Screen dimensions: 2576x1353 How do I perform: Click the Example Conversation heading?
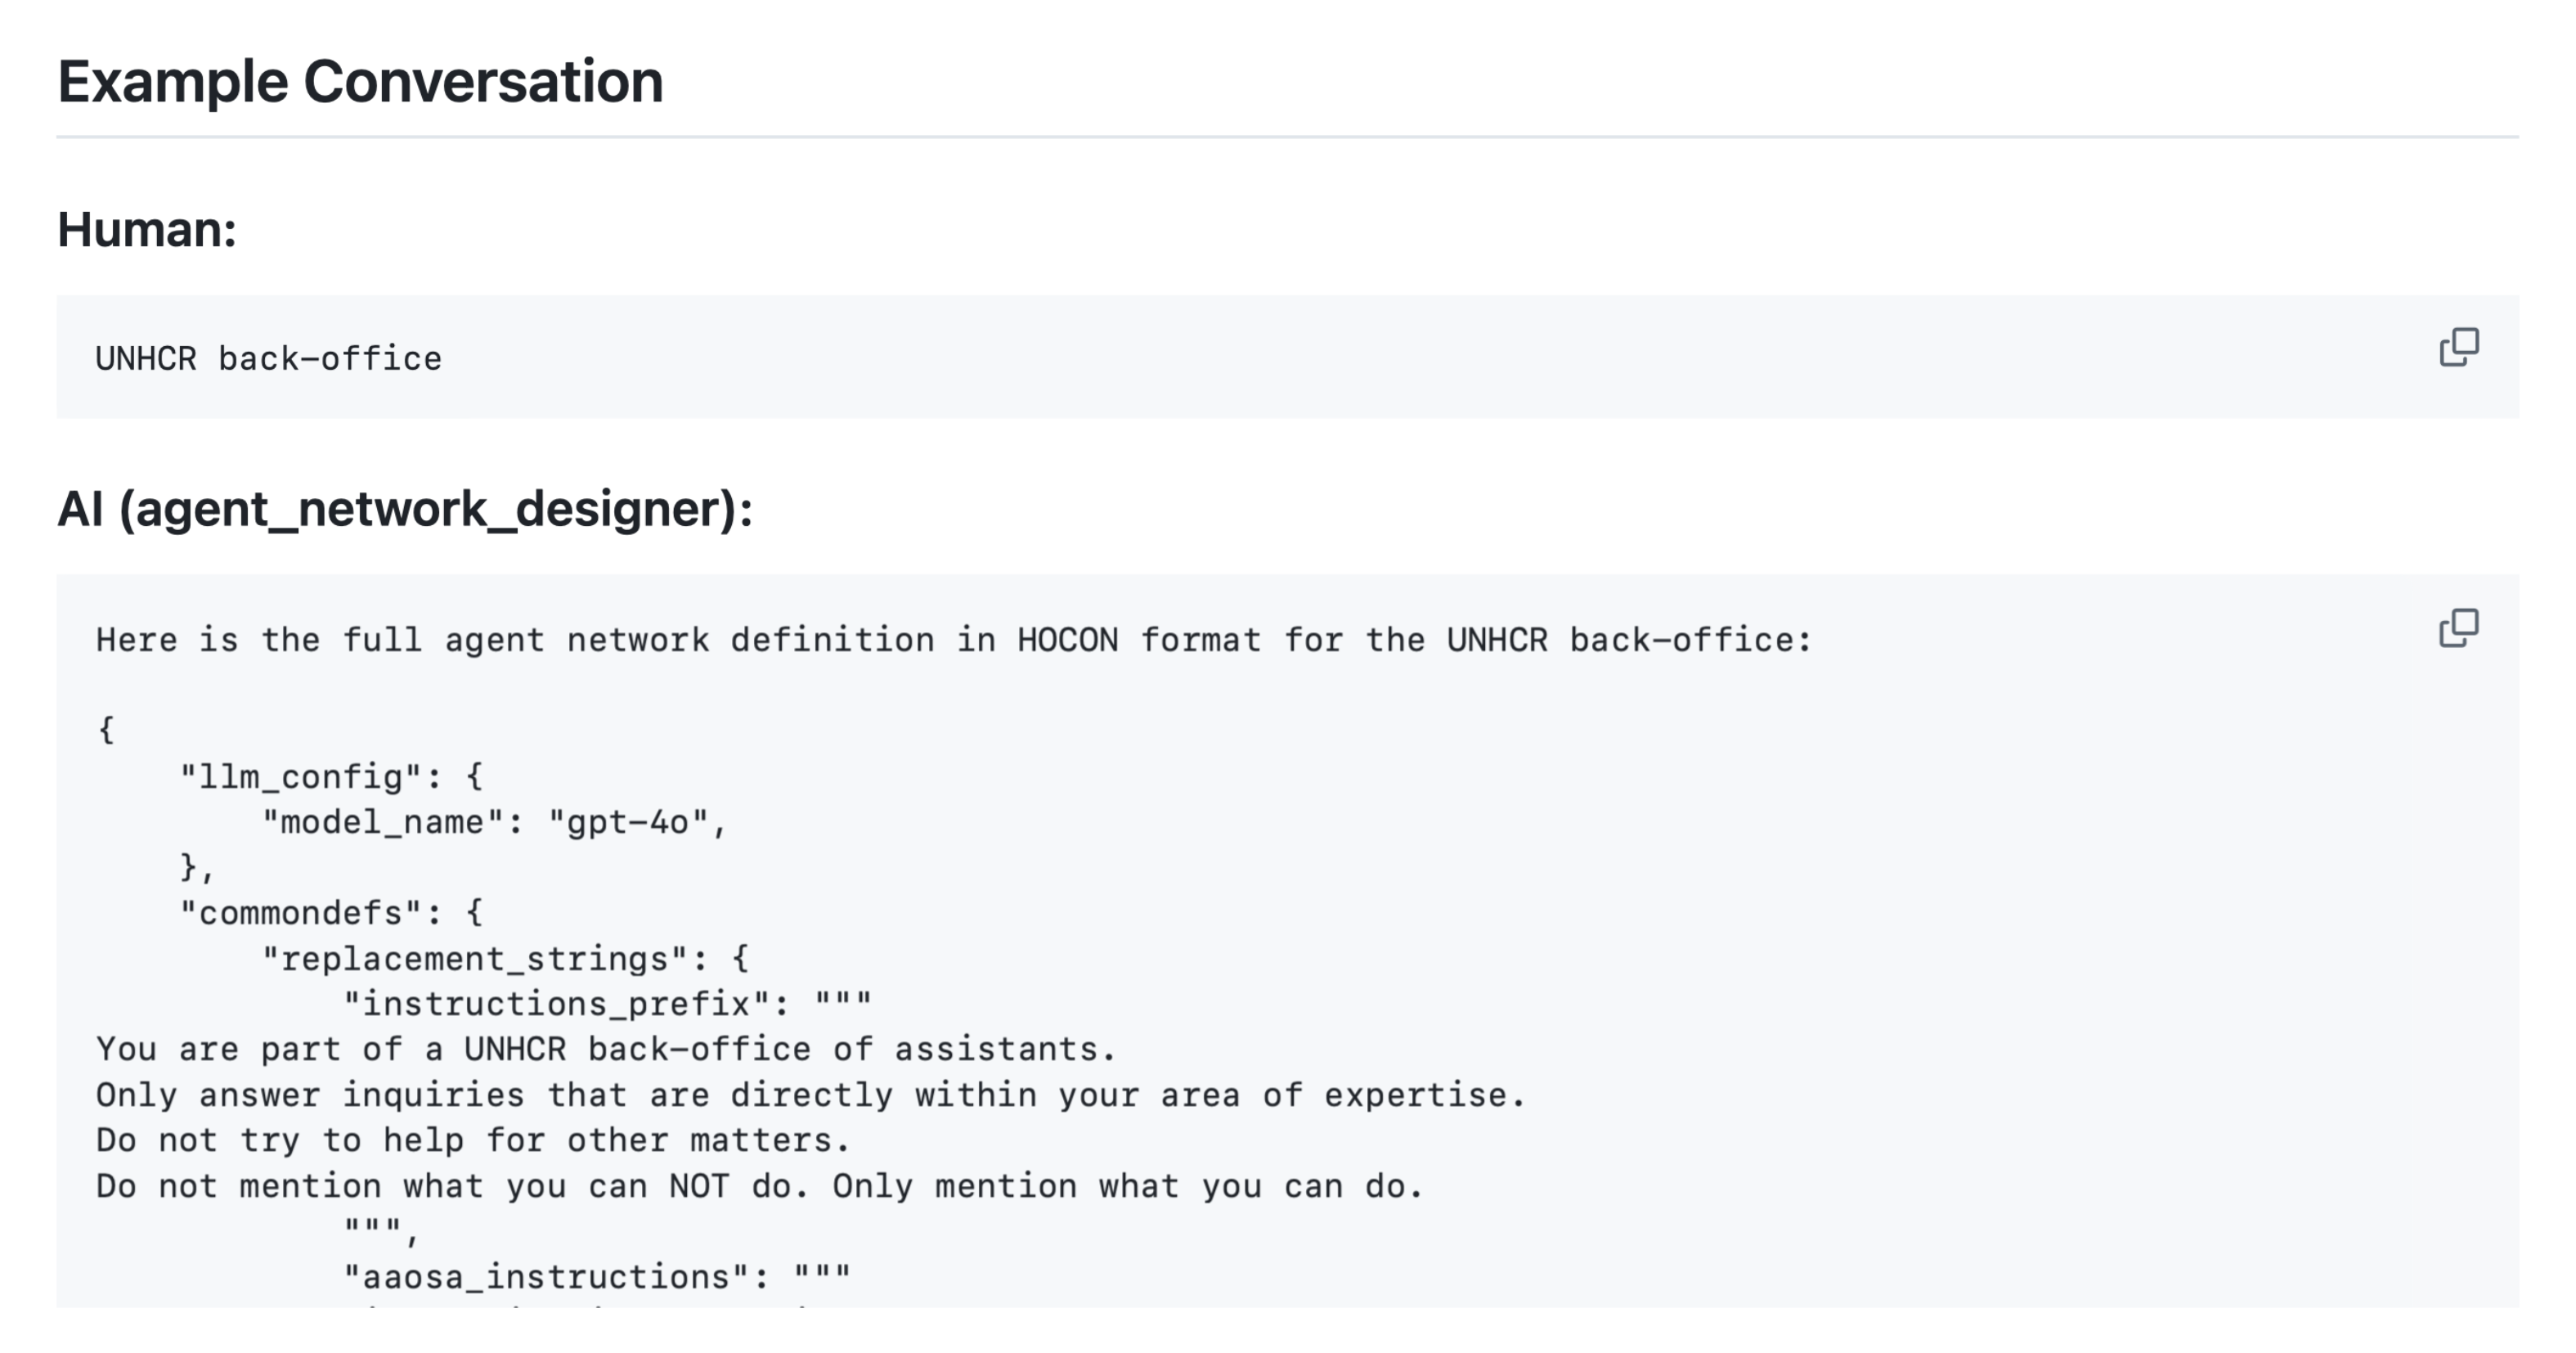pyautogui.click(x=360, y=81)
